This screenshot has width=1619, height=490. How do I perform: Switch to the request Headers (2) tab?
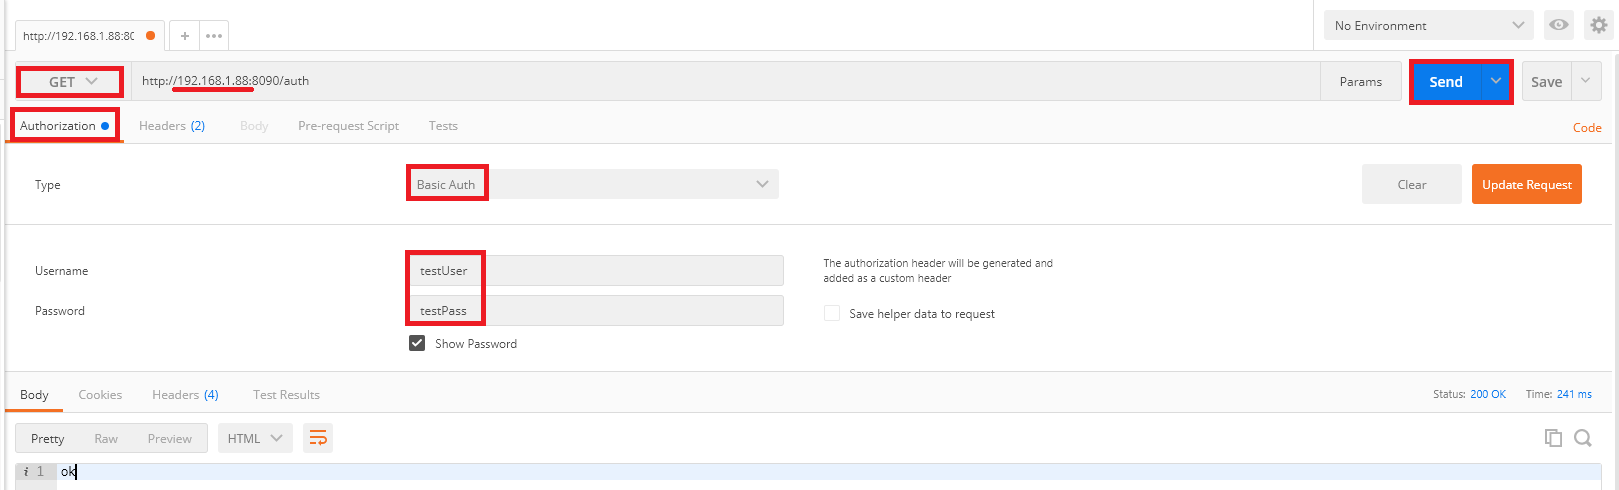pos(172,126)
